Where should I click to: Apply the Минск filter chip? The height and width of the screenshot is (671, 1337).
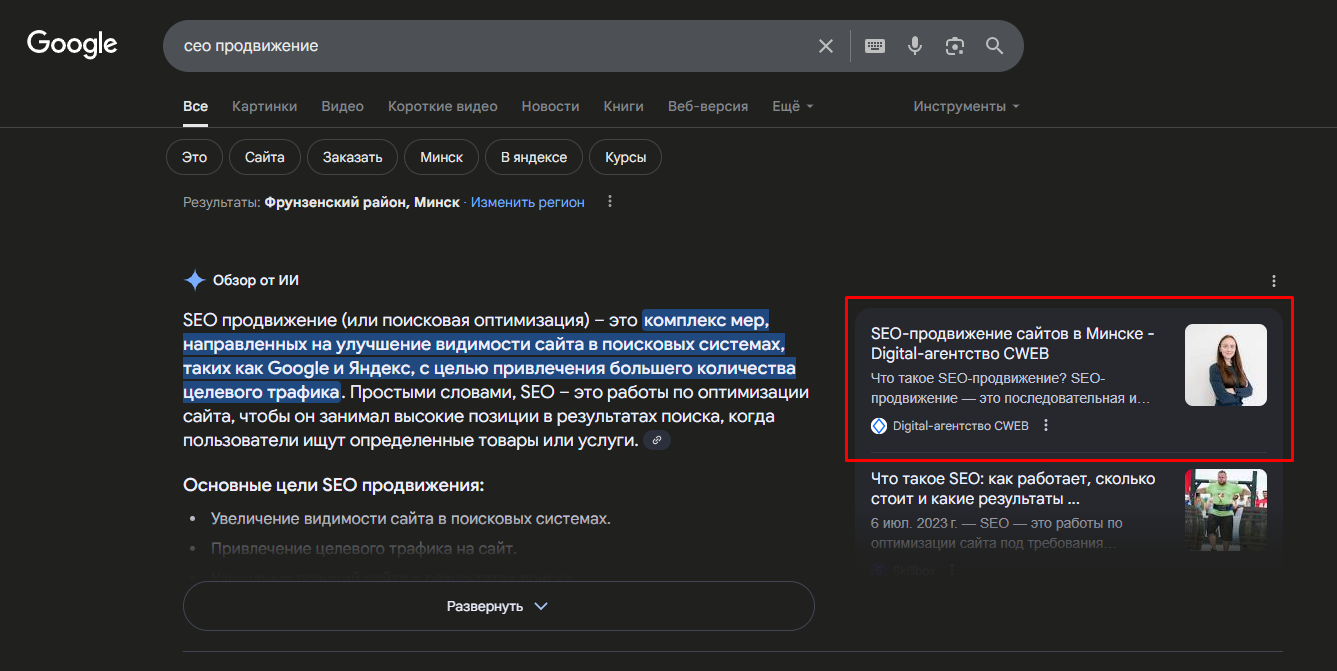[442, 157]
